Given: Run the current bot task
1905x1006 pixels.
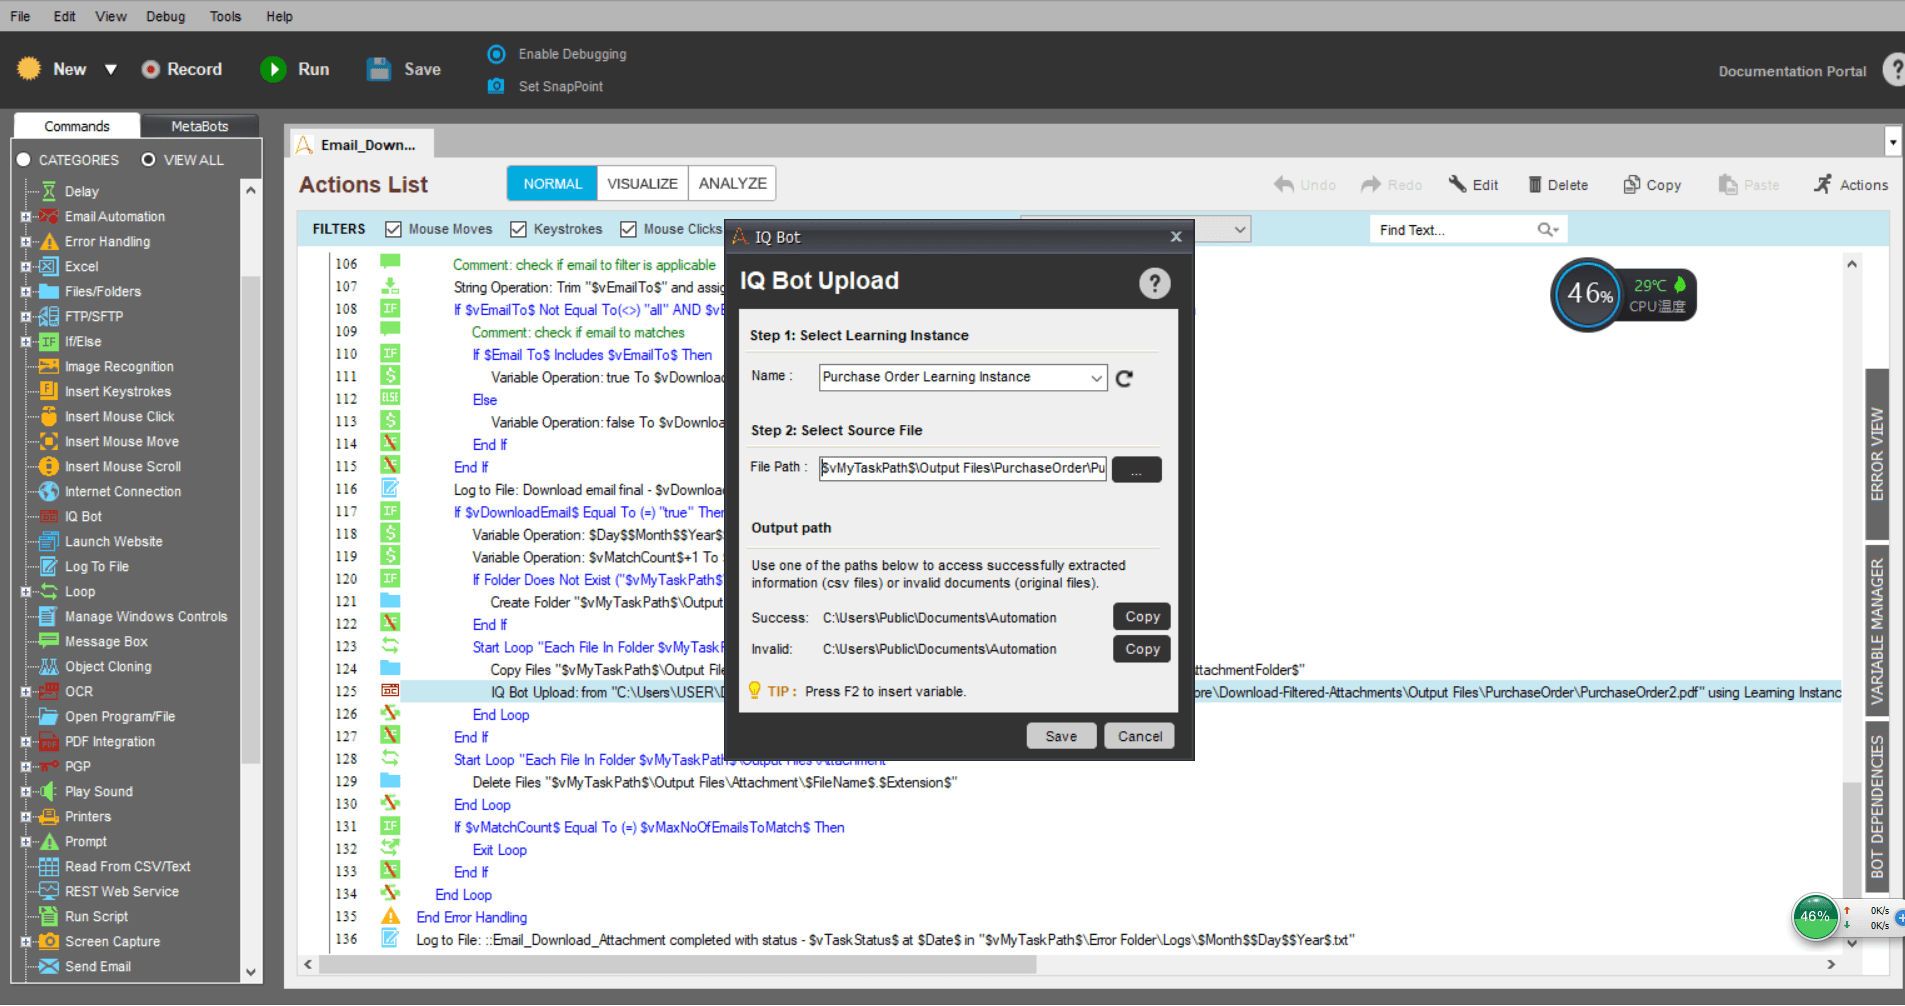Looking at the screenshot, I should 273,69.
